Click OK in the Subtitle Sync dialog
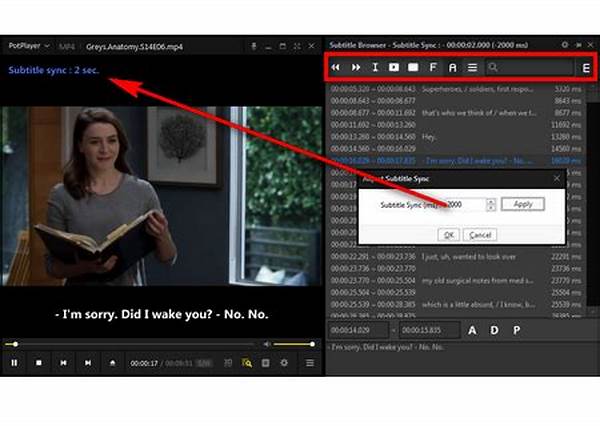600x426 pixels. (x=448, y=235)
